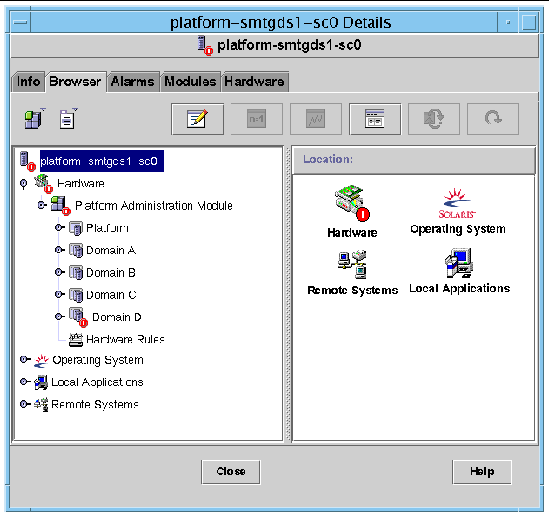This screenshot has width=549, height=516.
Task: Click the Domain A node icon
Action: point(76,250)
